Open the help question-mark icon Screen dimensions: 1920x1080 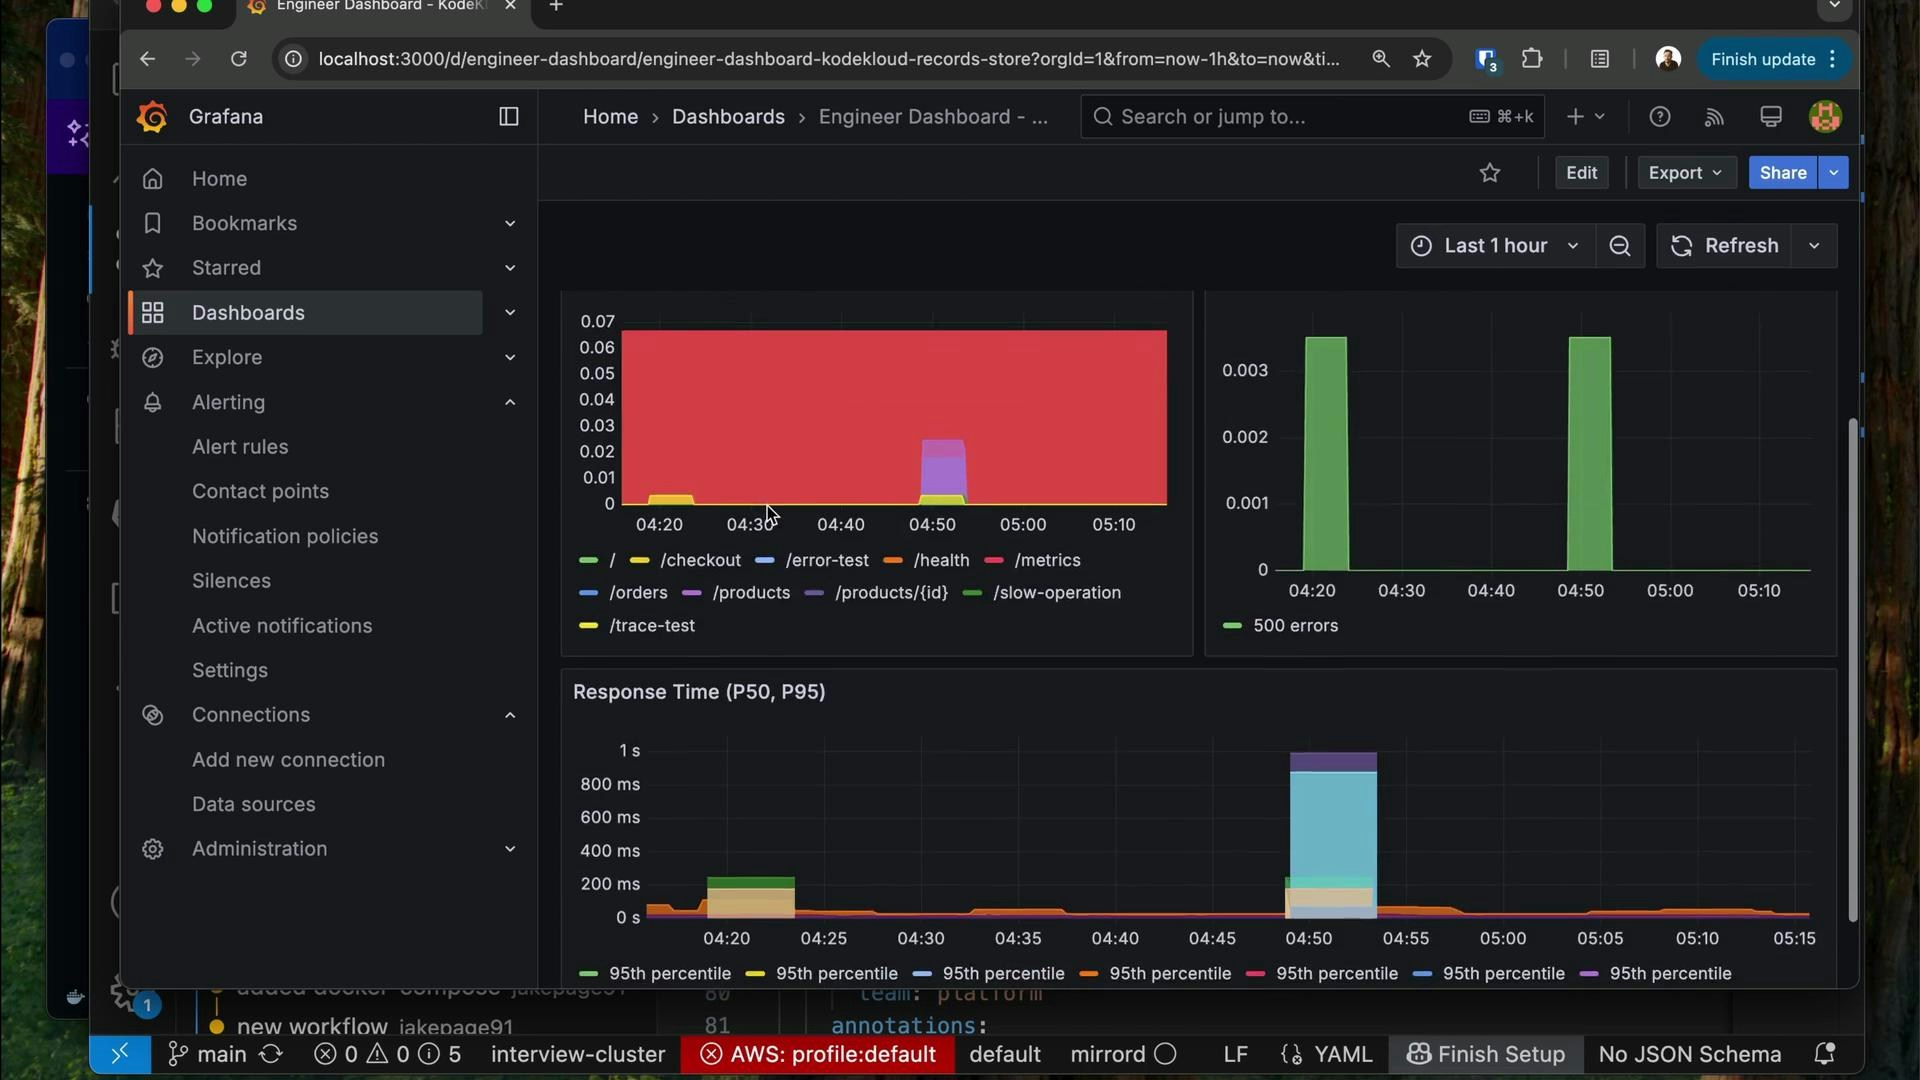1660,116
